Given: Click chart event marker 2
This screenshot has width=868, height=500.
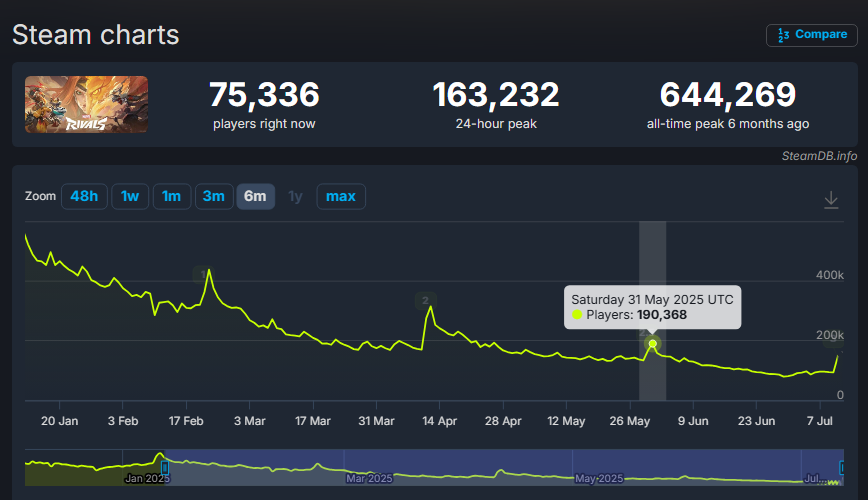Looking at the screenshot, I should point(425,301).
